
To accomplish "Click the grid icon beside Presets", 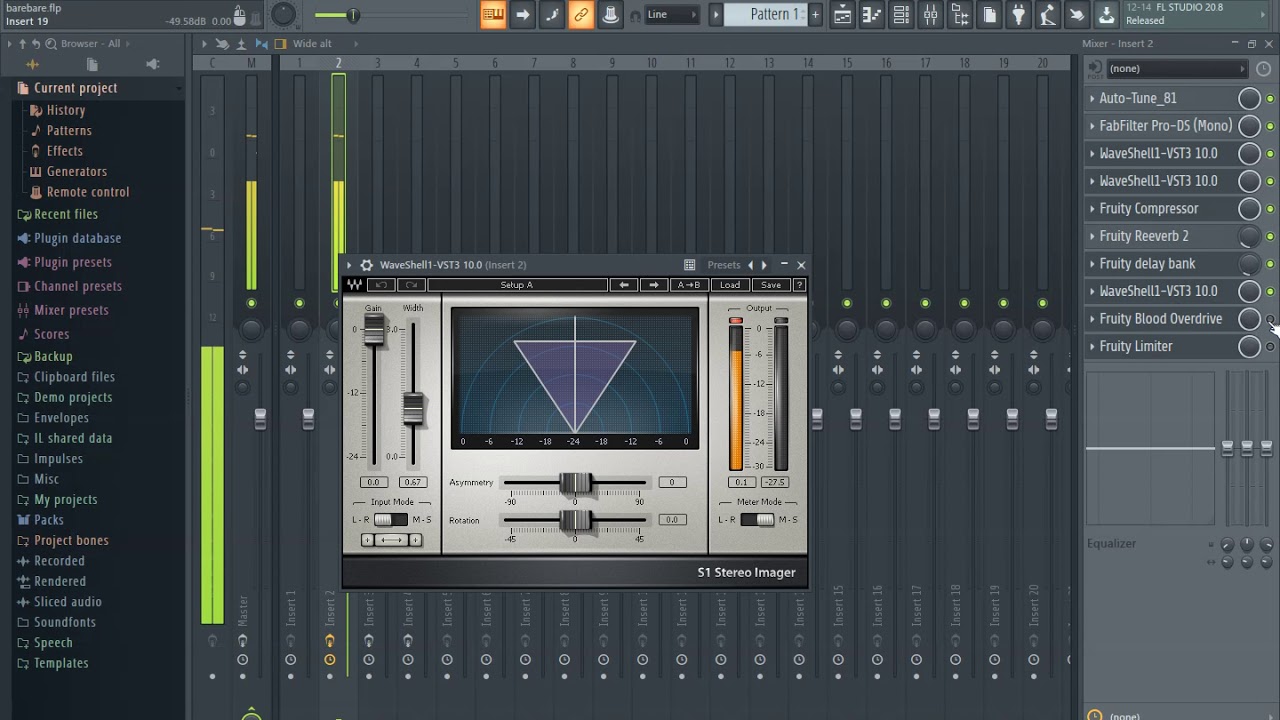I will [x=689, y=265].
